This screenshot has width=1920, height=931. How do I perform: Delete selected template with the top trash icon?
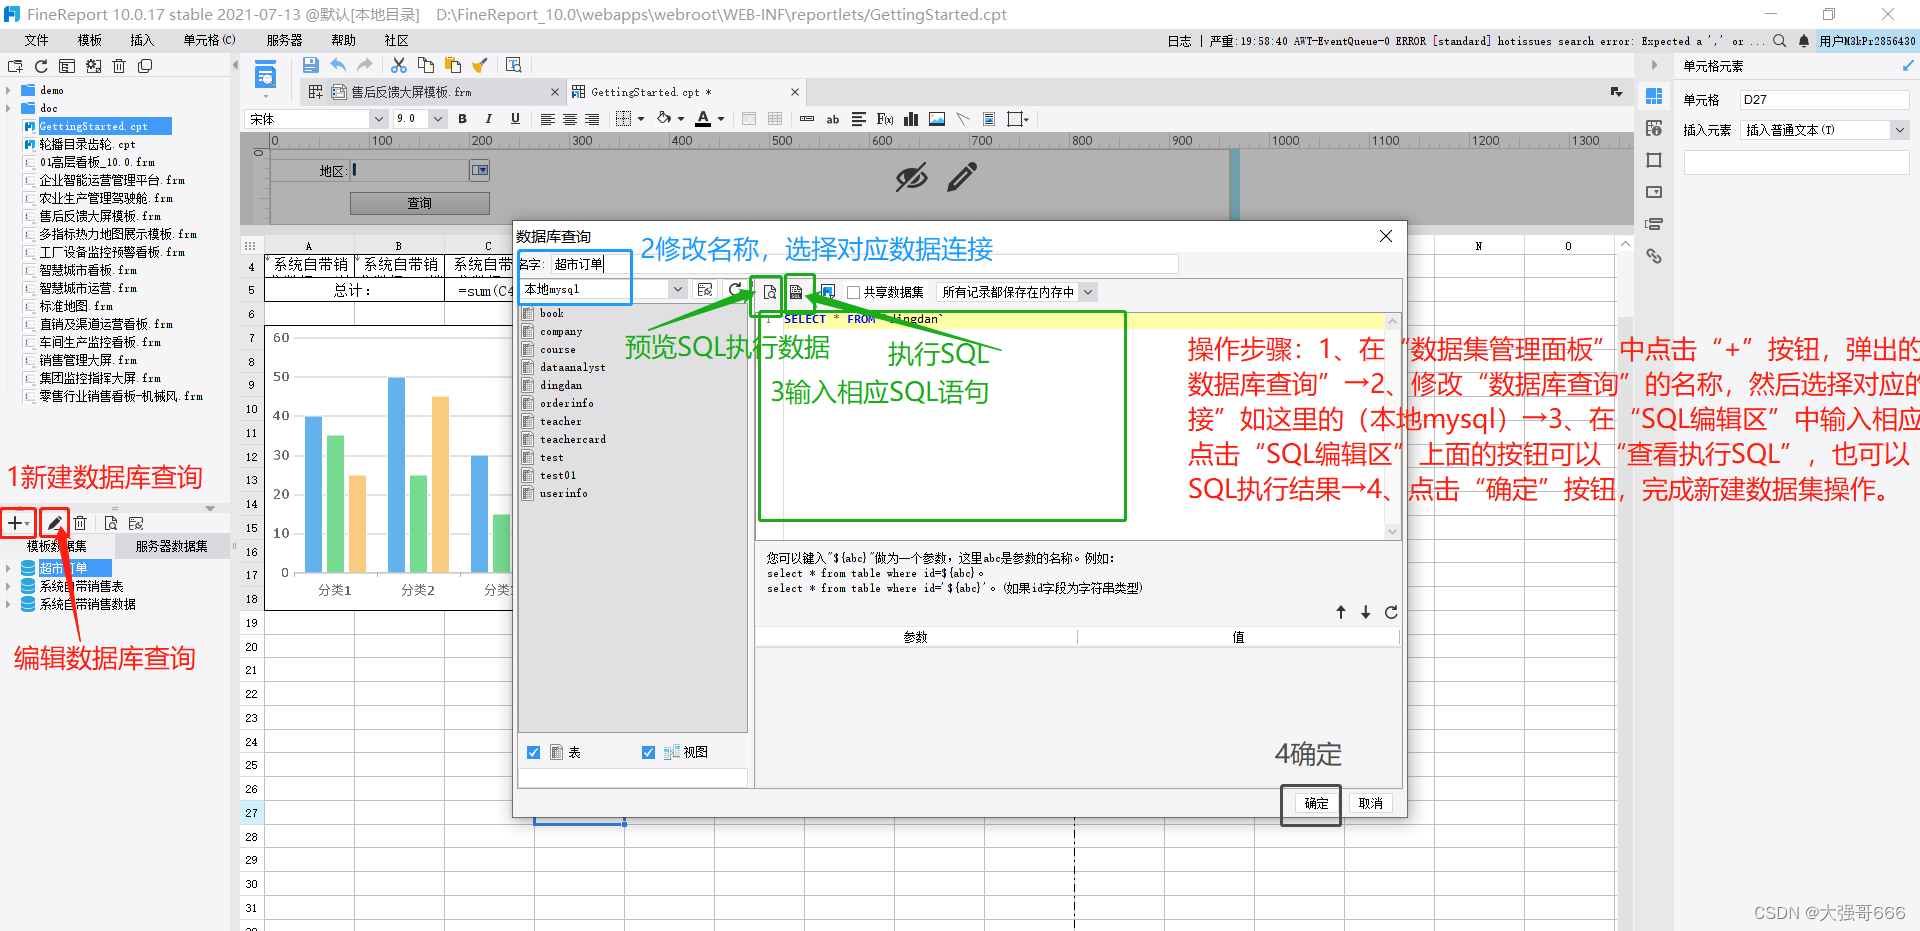[119, 66]
